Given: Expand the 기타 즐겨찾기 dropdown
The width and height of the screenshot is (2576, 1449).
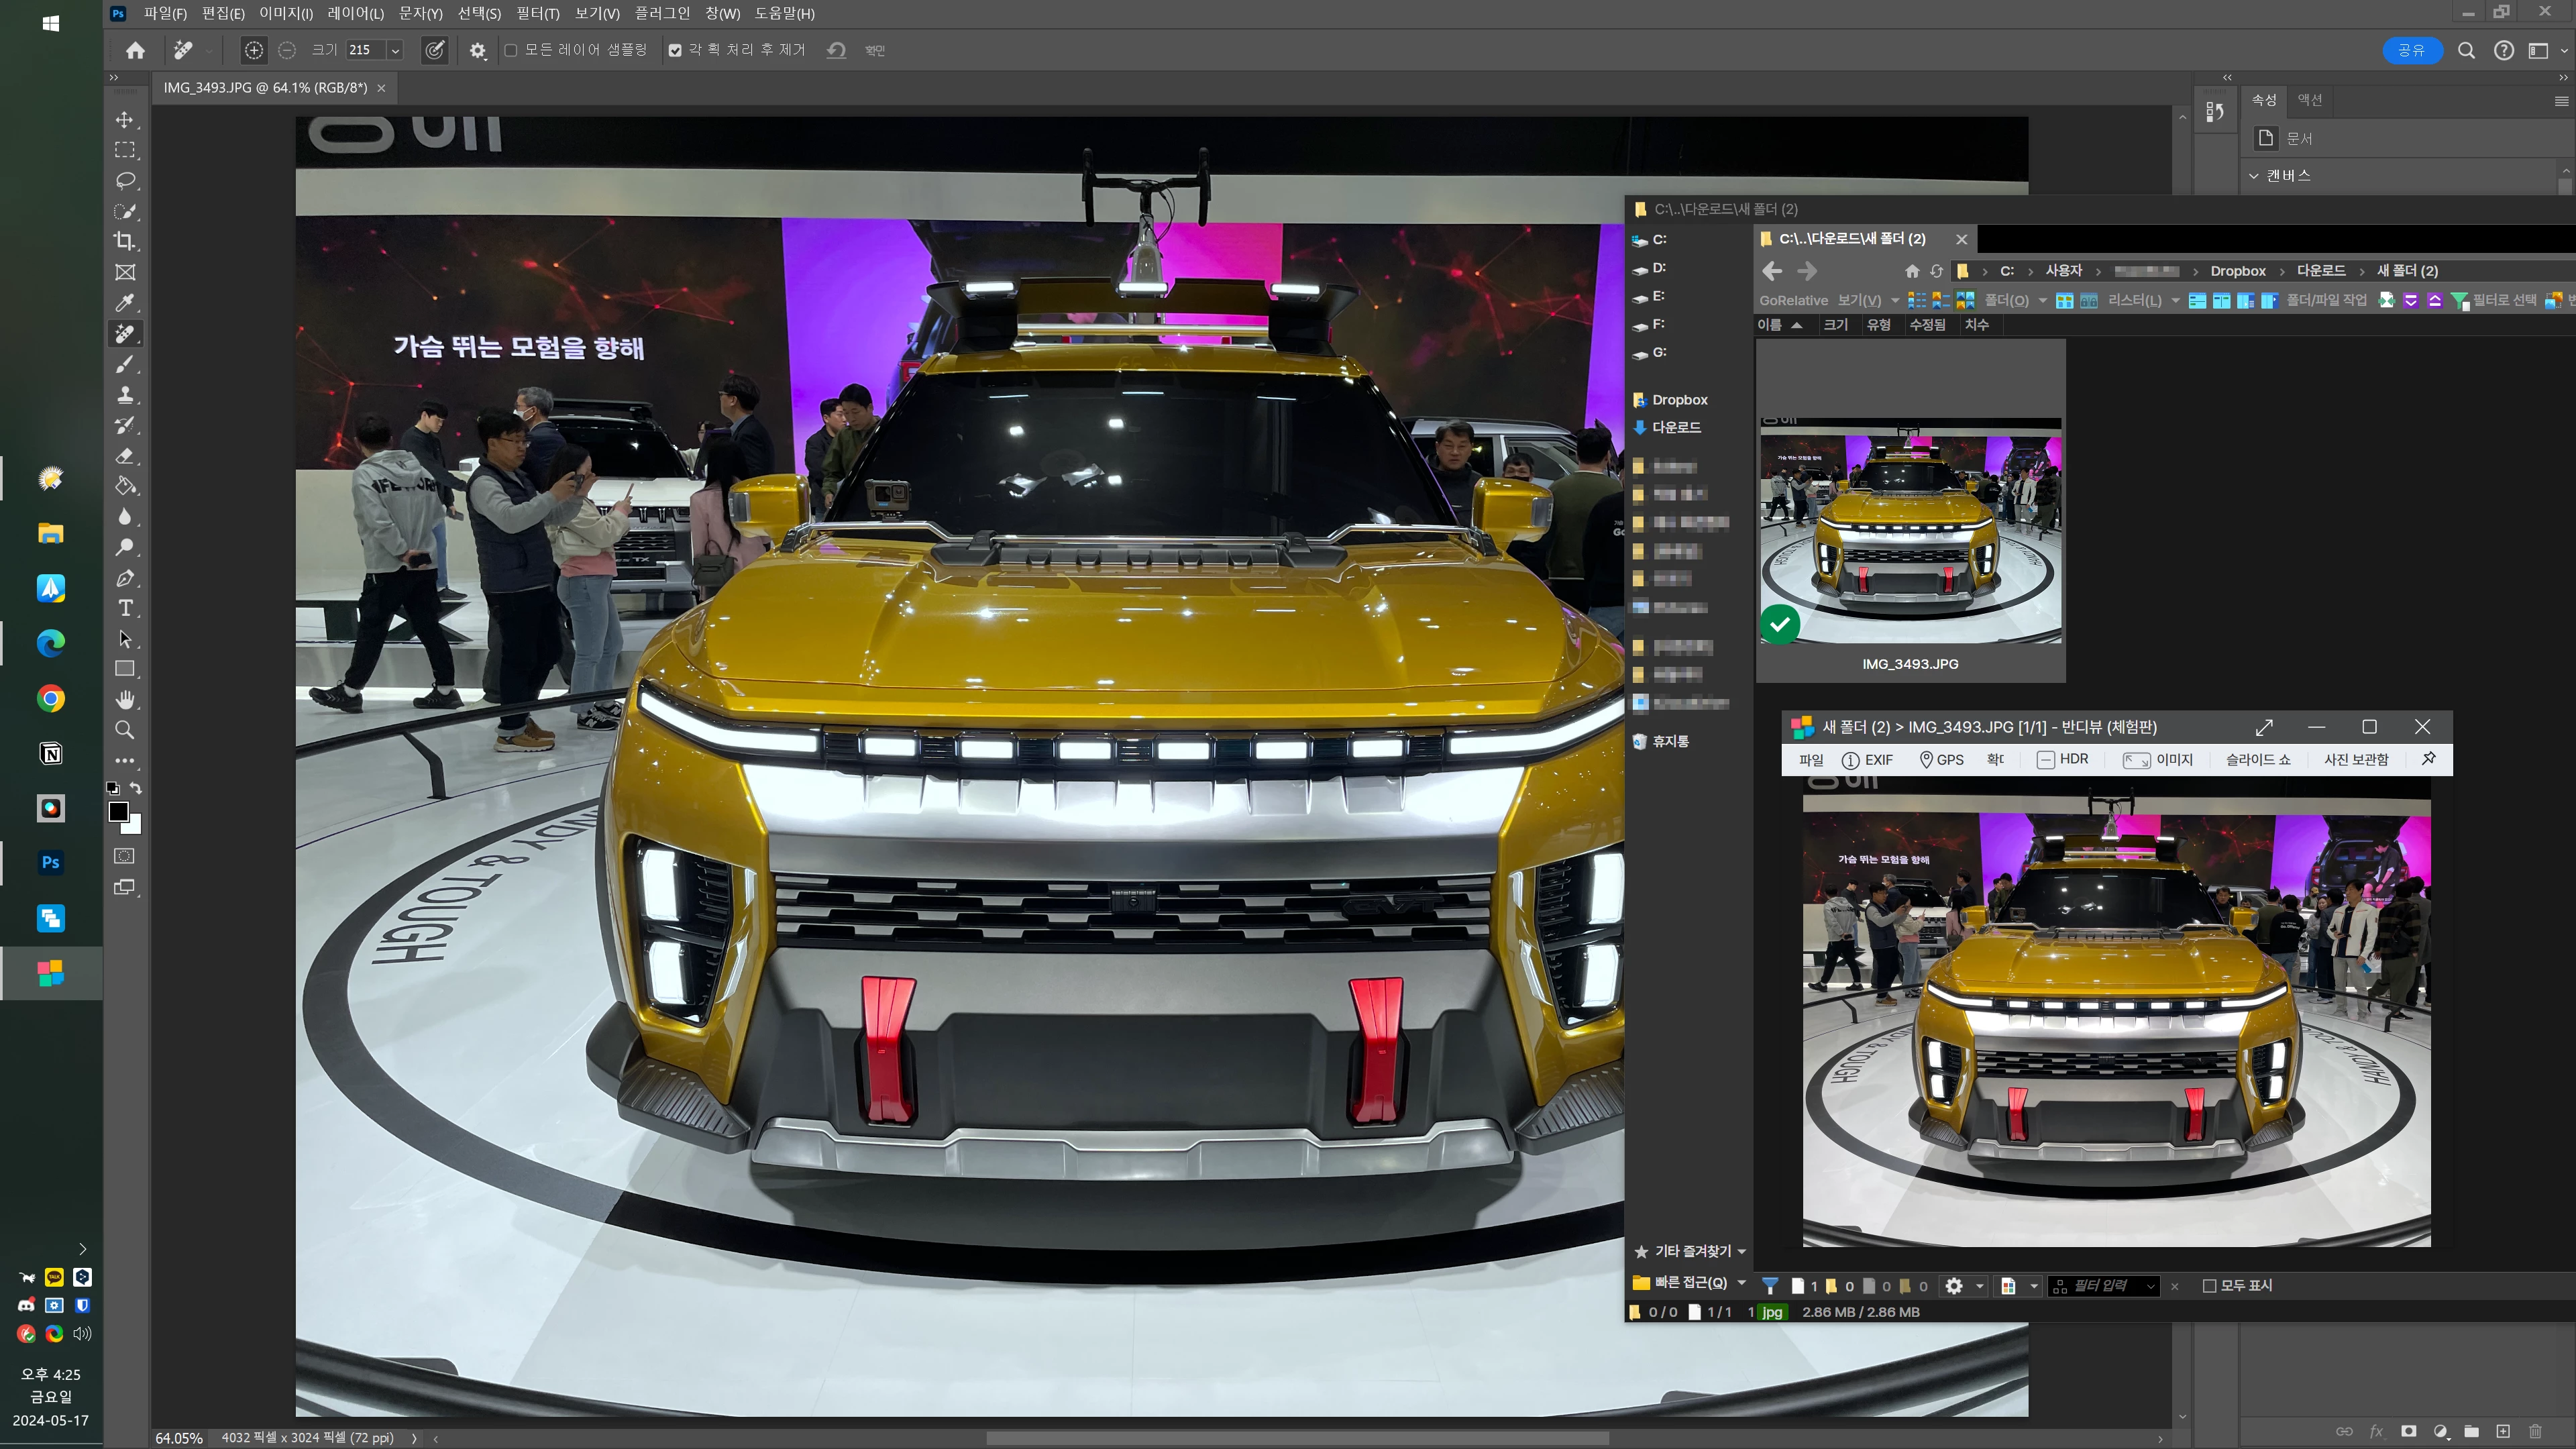Looking at the screenshot, I should (x=1741, y=1252).
